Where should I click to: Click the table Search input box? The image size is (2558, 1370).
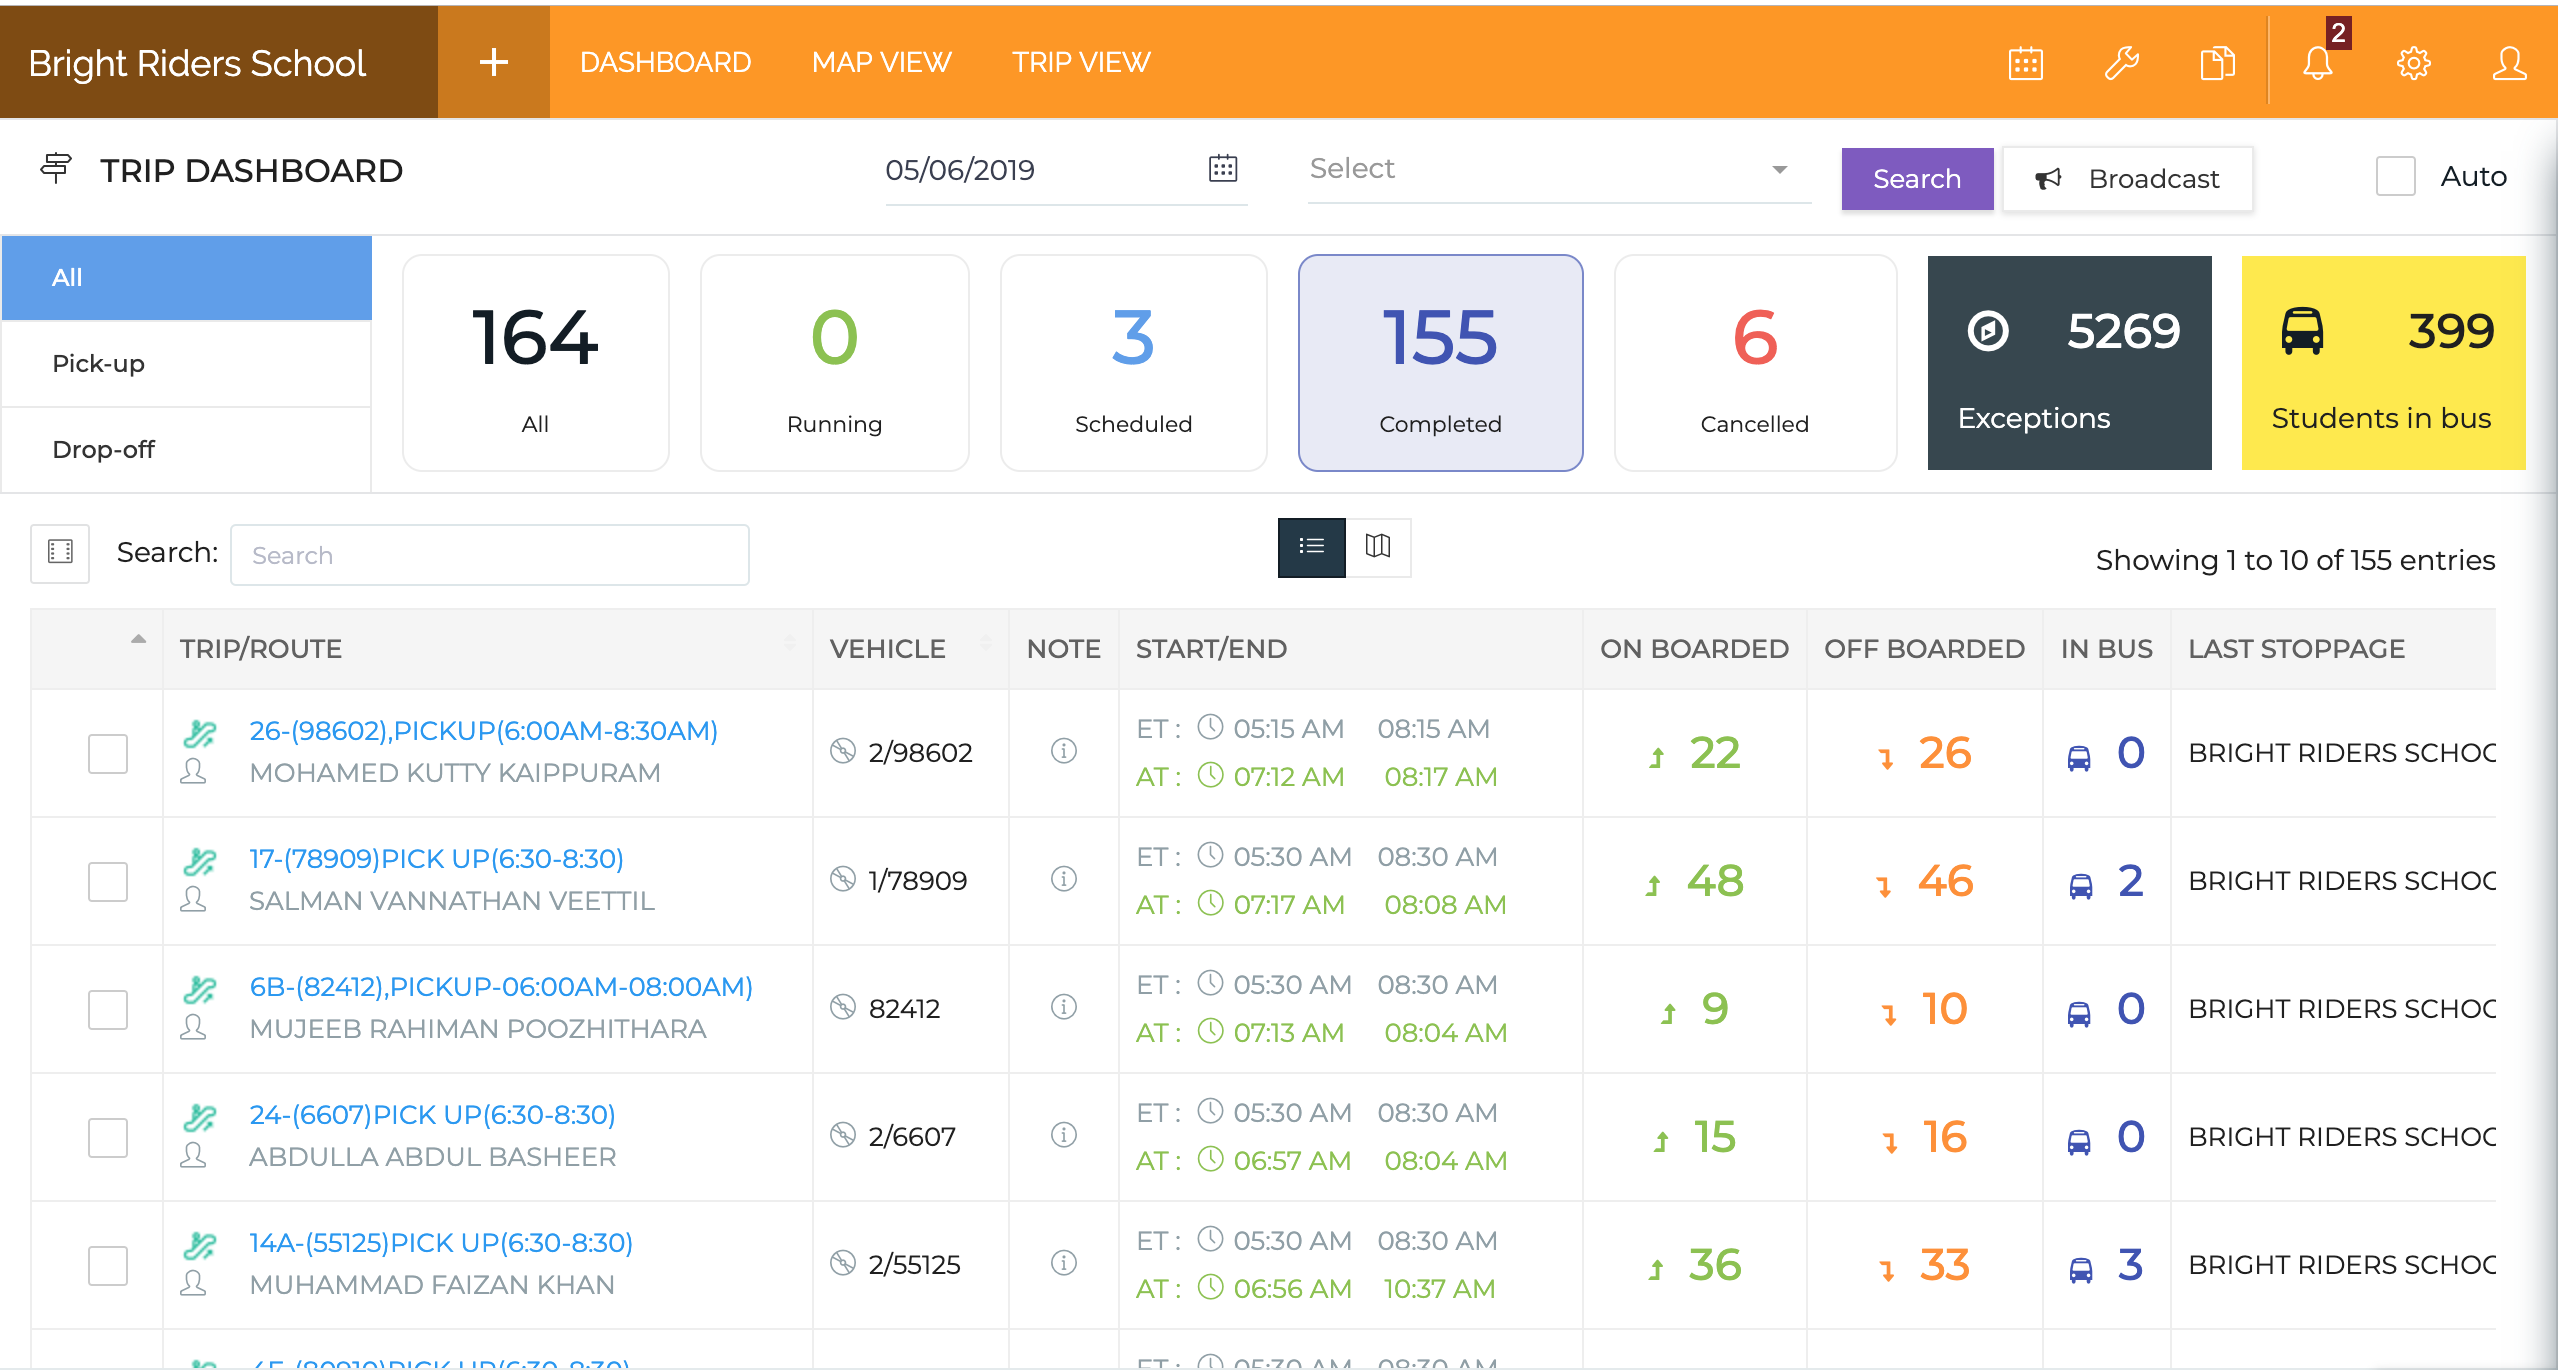(490, 555)
